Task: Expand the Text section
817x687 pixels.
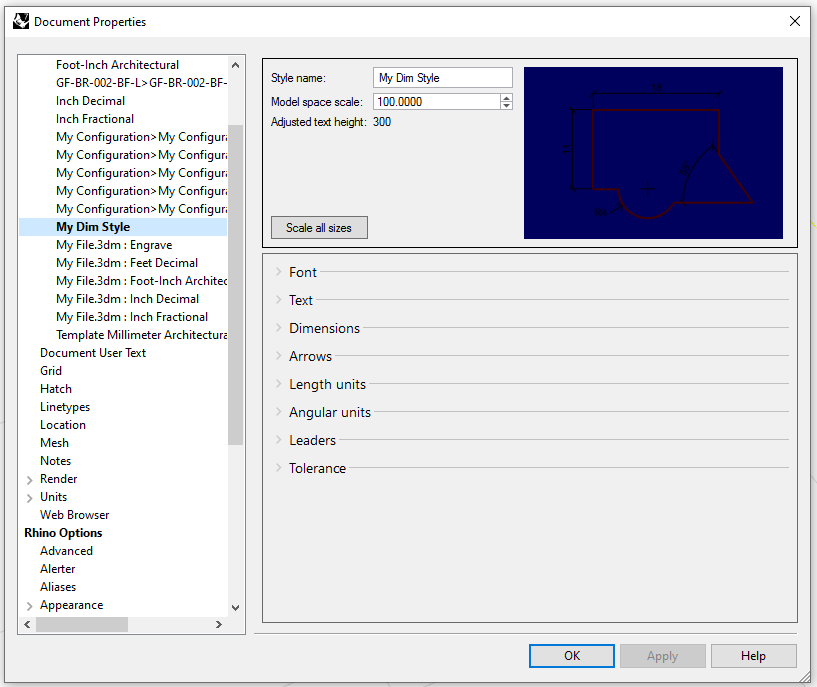Action: tap(300, 300)
